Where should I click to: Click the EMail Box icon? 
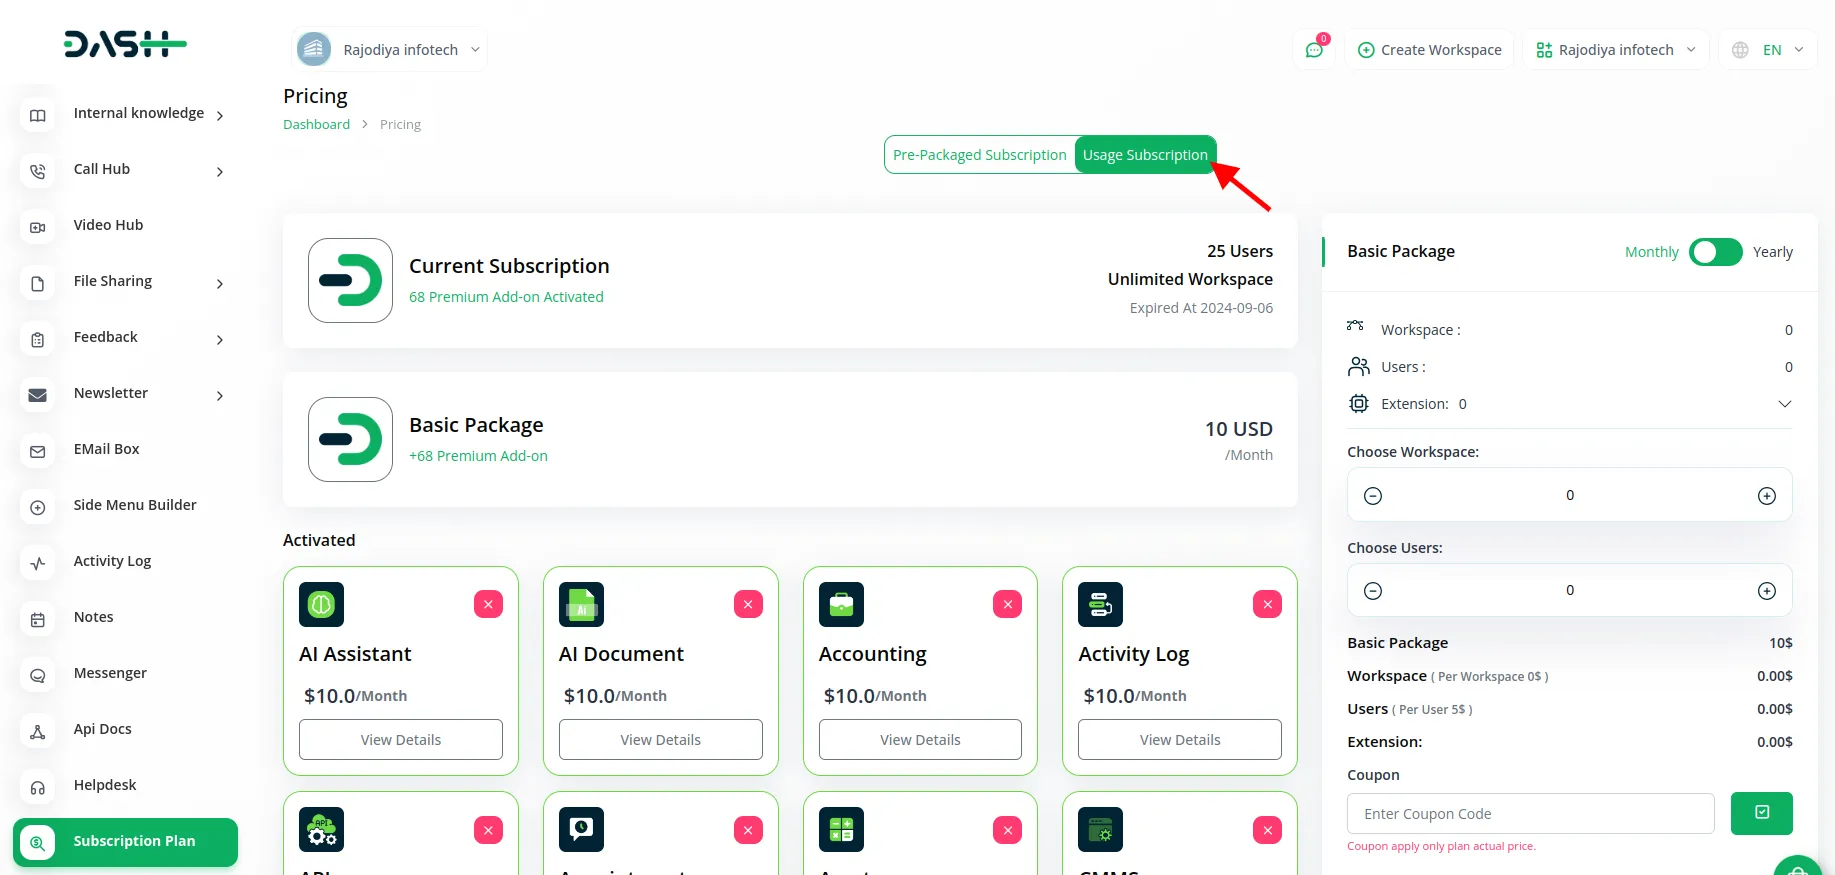point(38,451)
